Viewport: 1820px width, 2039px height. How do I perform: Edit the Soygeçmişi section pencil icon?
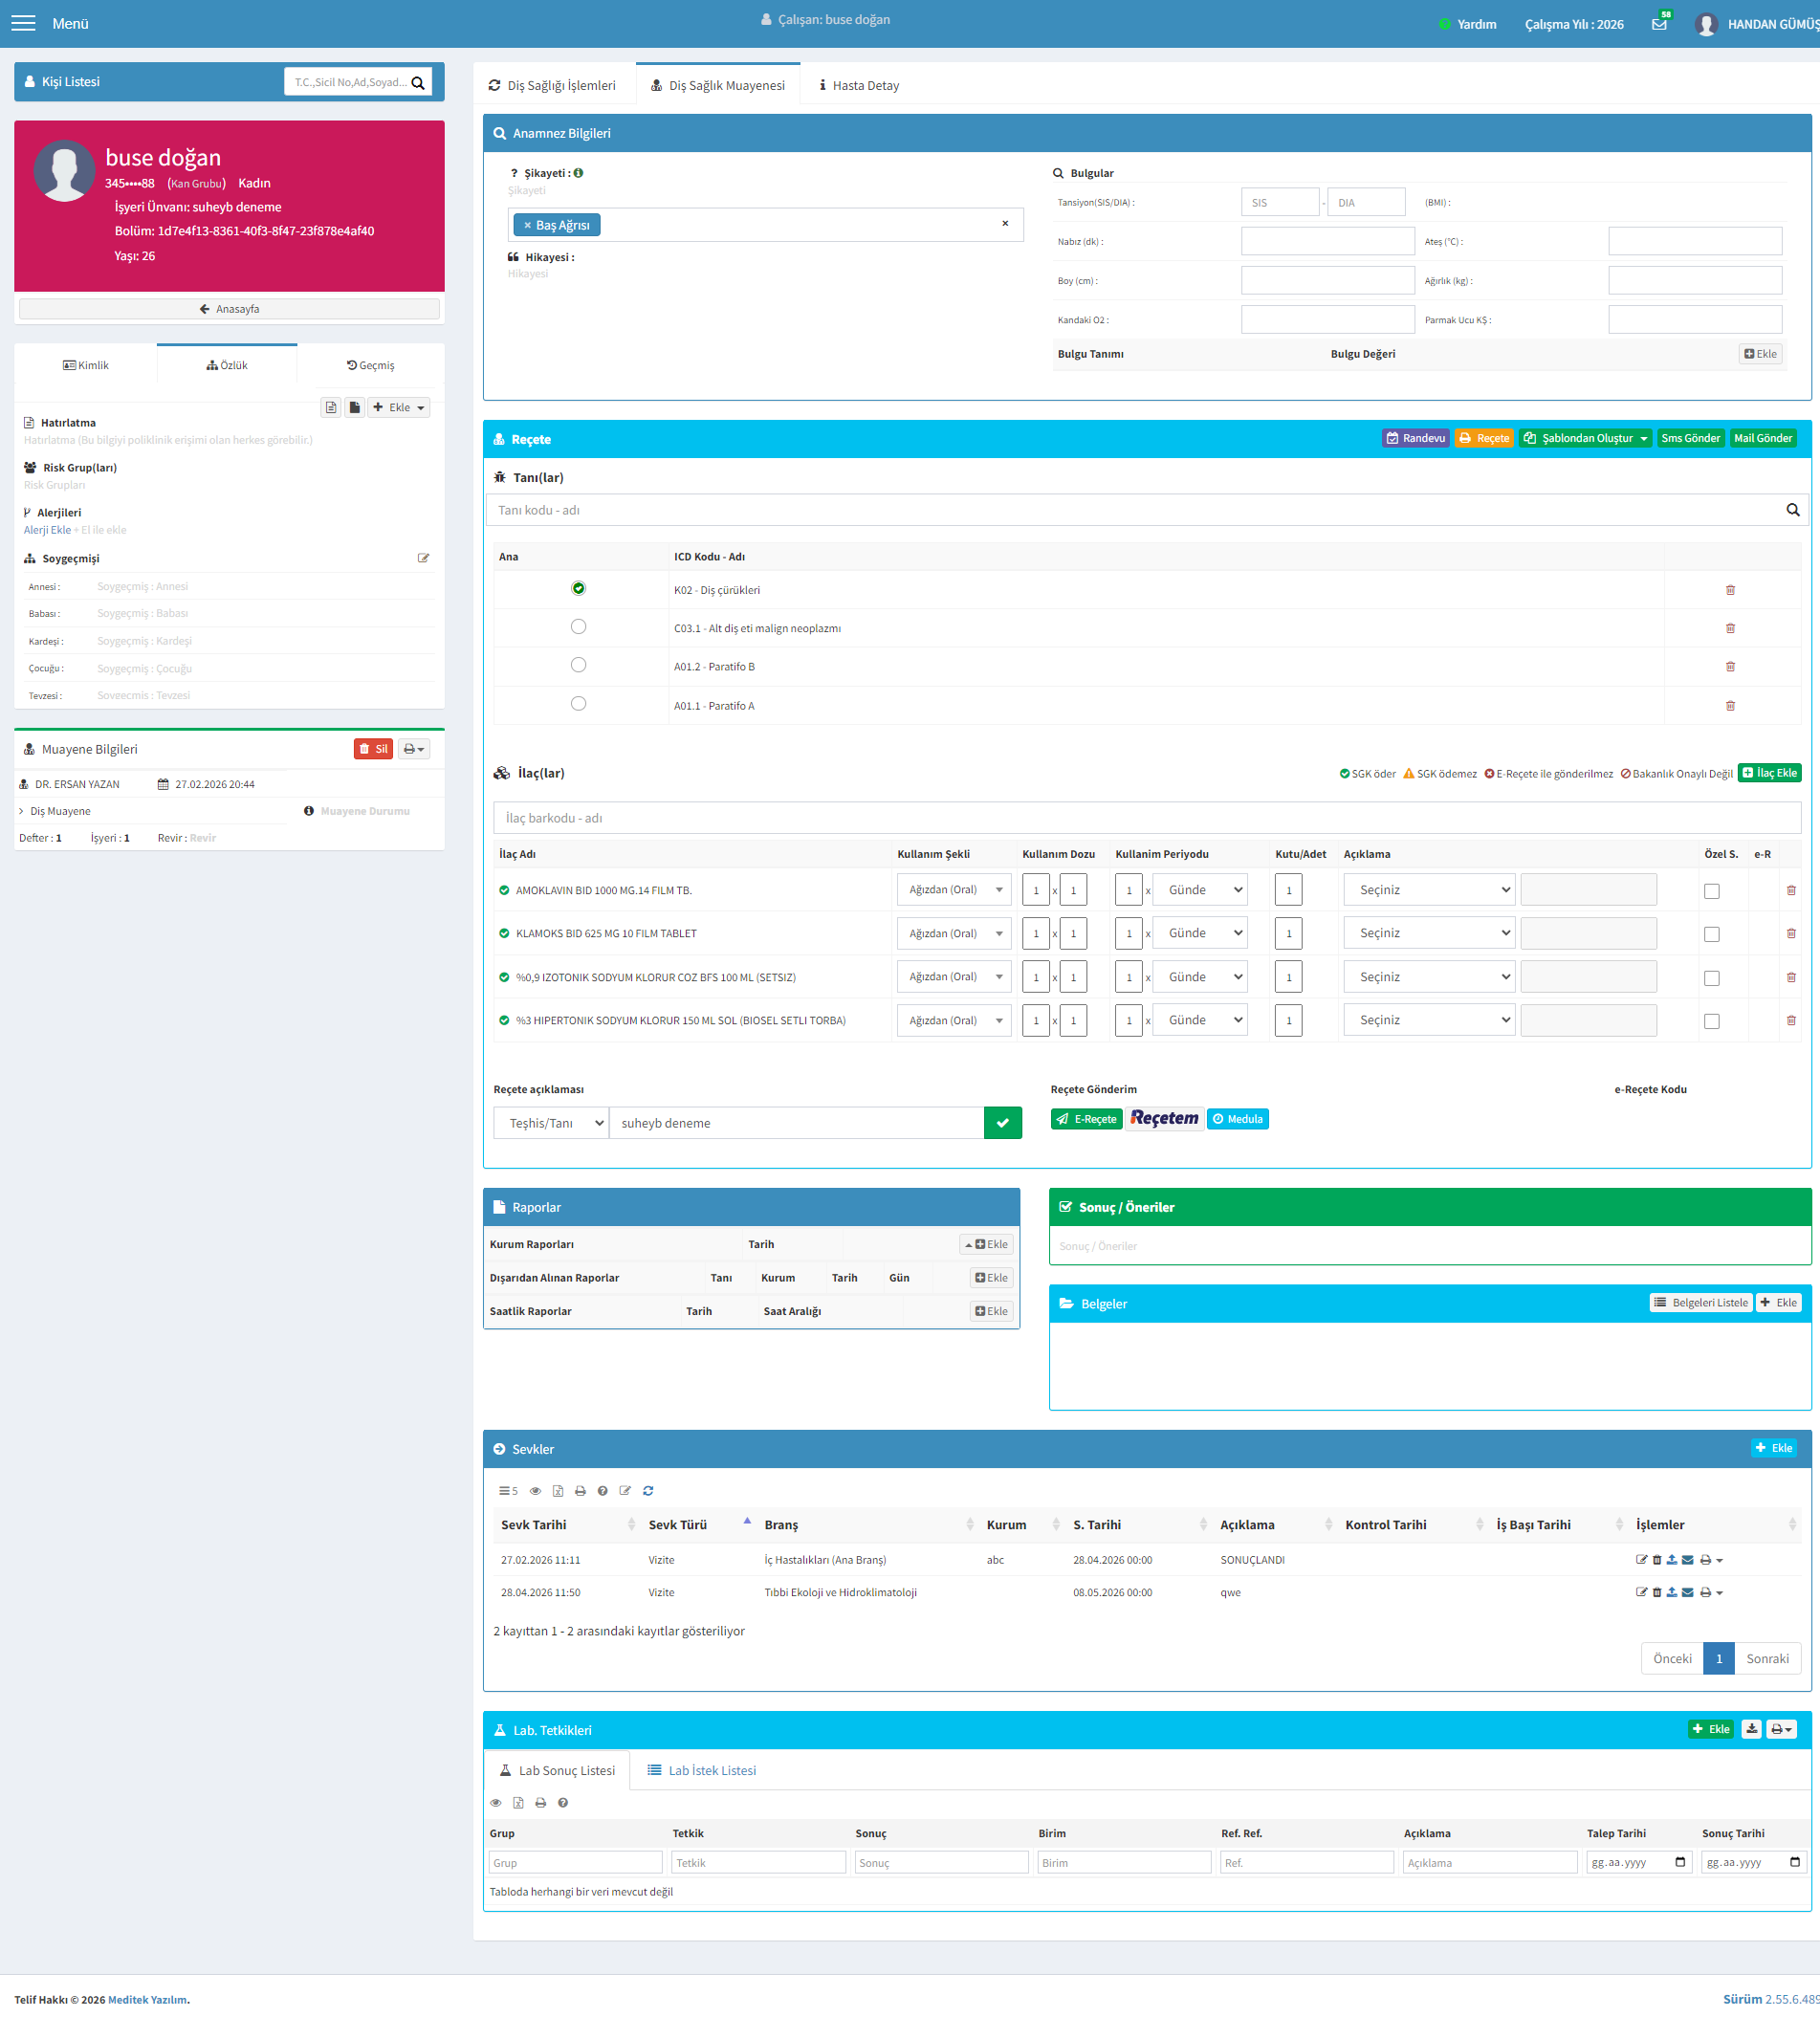(x=423, y=558)
